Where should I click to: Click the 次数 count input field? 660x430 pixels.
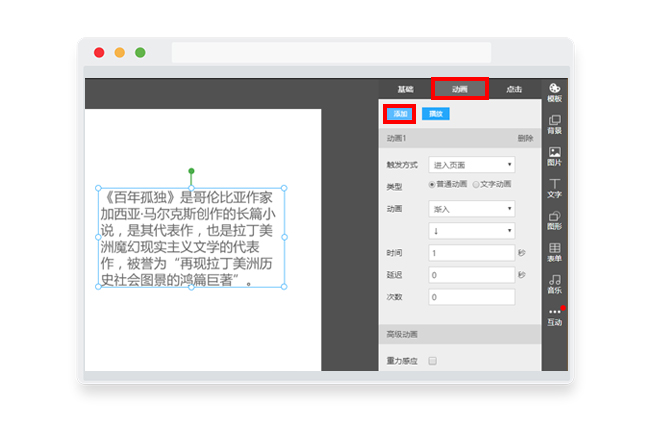coord(471,297)
